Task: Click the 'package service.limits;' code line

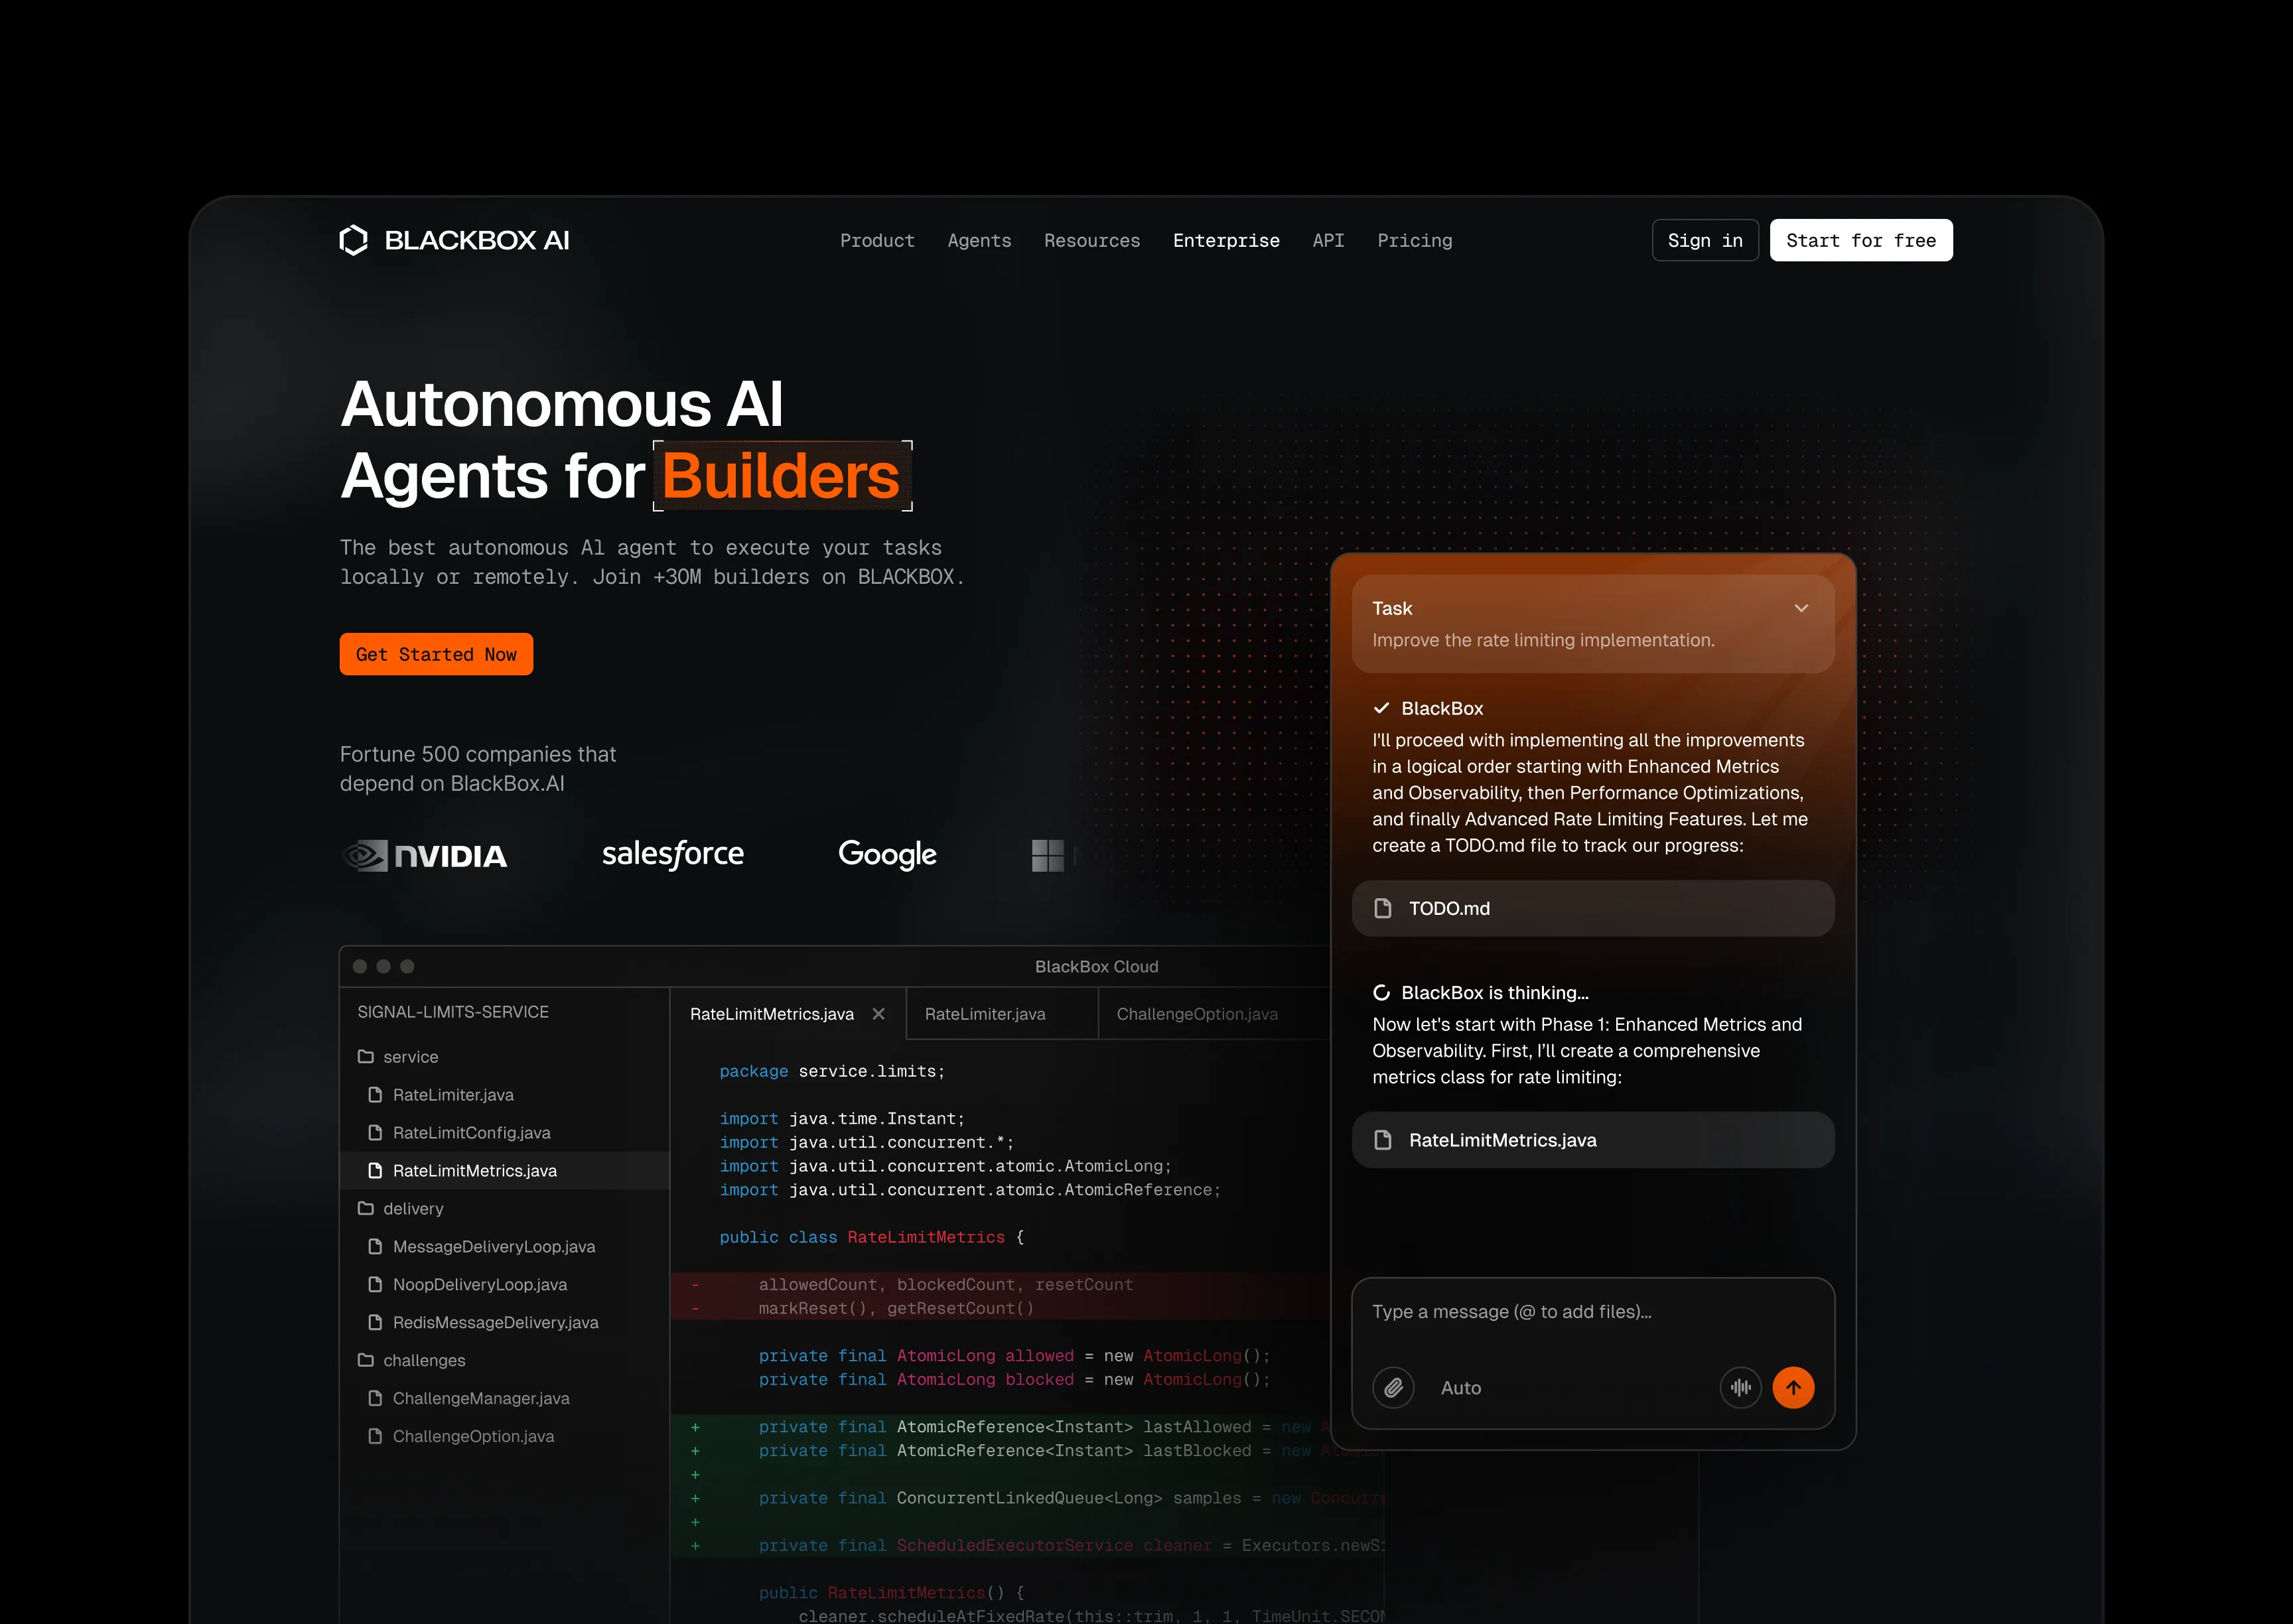Action: pos(832,1071)
